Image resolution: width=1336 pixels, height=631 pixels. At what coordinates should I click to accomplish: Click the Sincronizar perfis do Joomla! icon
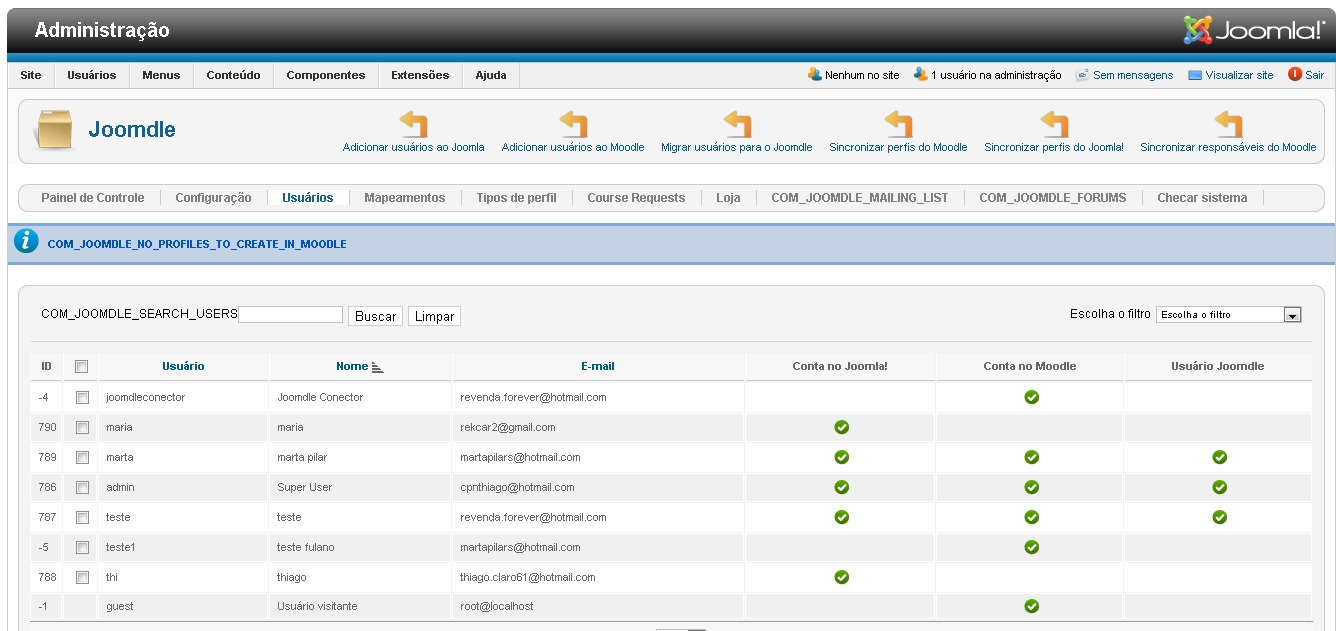coord(1054,125)
